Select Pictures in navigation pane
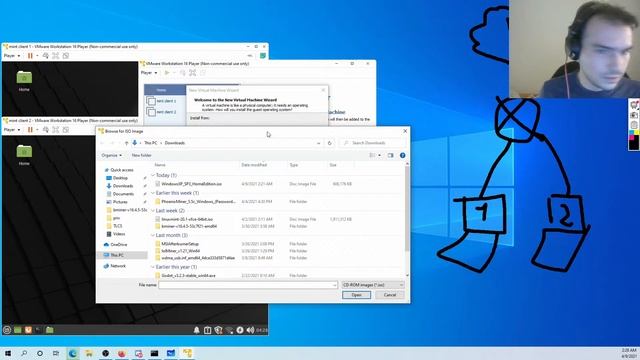The image size is (640, 360). point(120,202)
